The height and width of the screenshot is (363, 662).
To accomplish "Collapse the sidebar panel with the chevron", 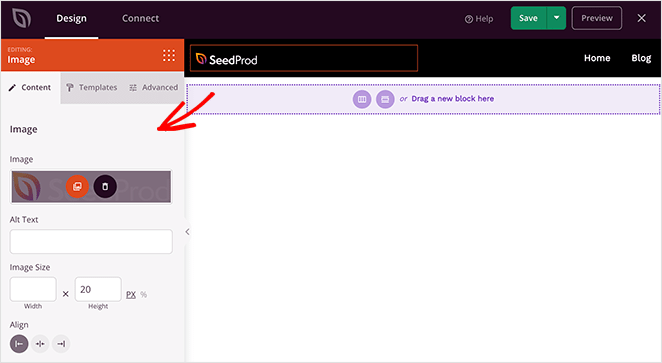I will (x=187, y=232).
